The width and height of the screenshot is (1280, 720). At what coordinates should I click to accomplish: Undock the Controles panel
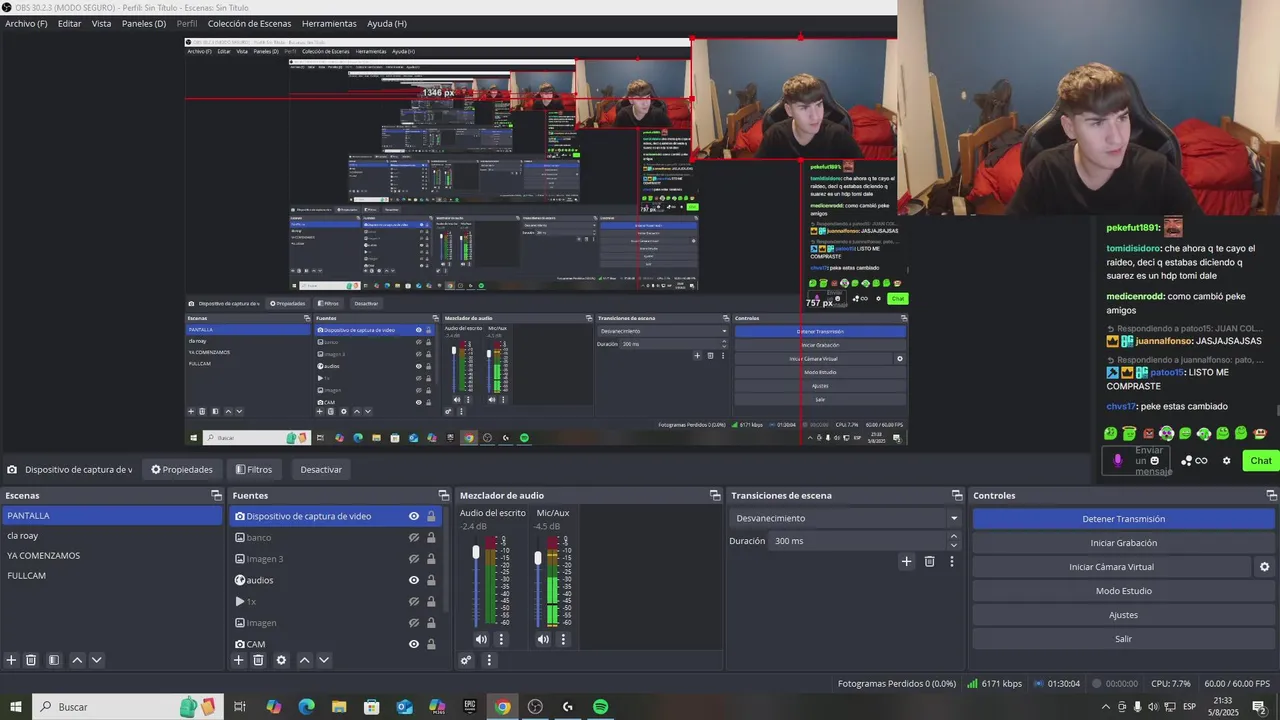click(x=1271, y=495)
